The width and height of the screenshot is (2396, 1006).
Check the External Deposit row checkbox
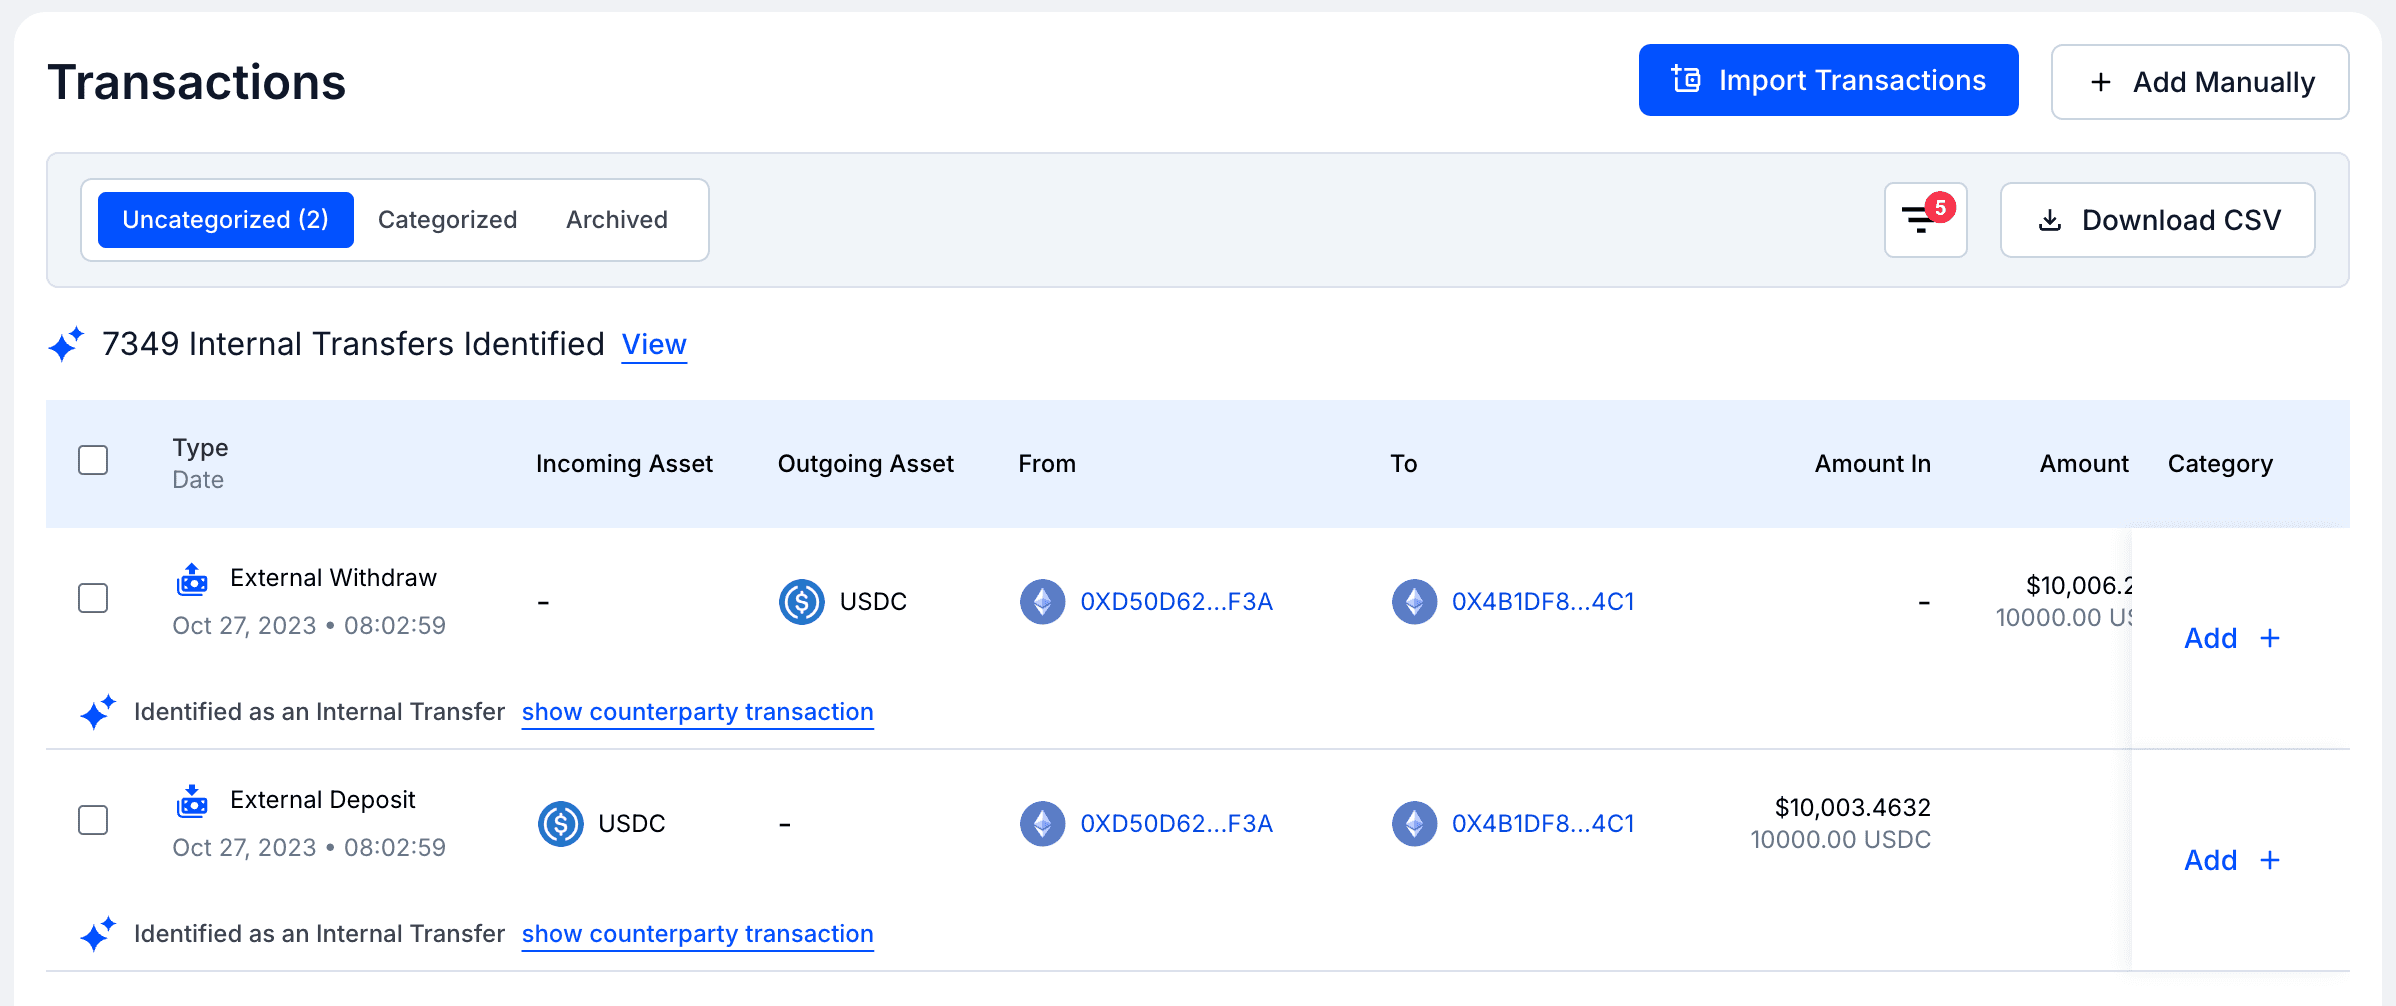click(x=92, y=820)
